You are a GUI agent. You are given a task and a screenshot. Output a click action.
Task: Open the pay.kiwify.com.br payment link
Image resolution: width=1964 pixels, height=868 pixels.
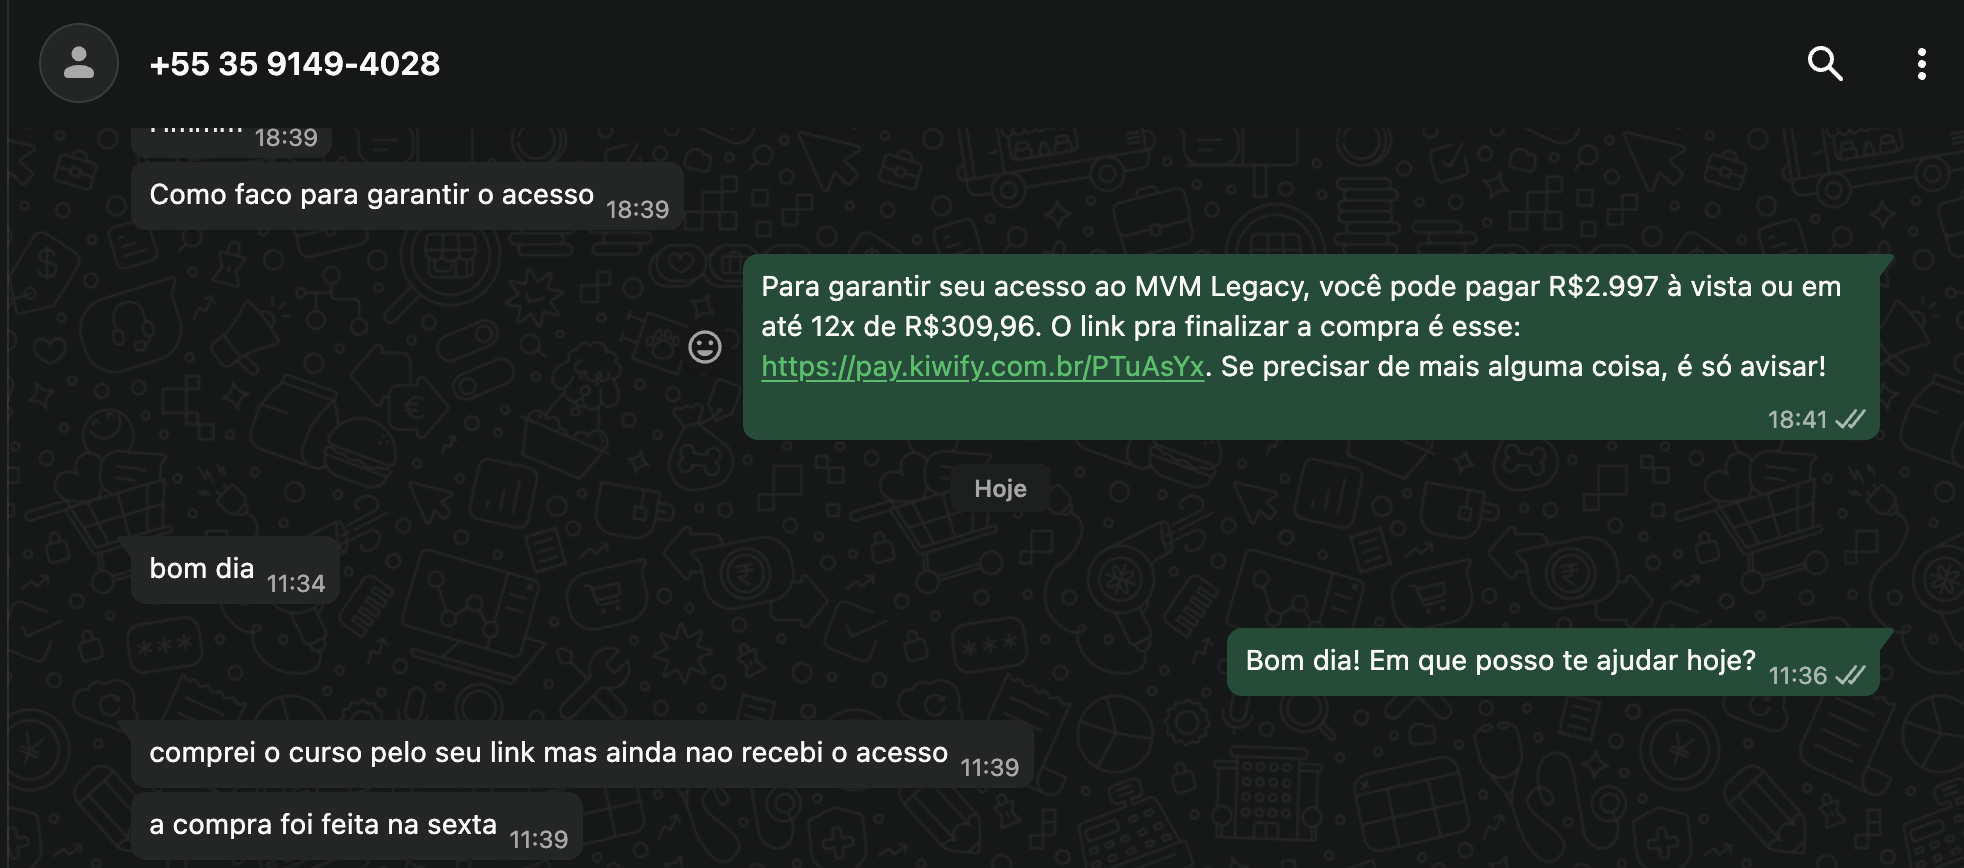click(x=981, y=367)
